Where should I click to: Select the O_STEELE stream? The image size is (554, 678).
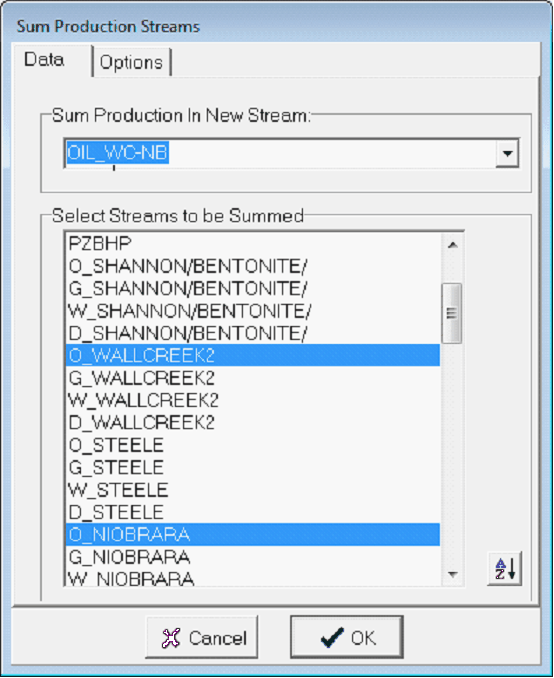click(253, 445)
